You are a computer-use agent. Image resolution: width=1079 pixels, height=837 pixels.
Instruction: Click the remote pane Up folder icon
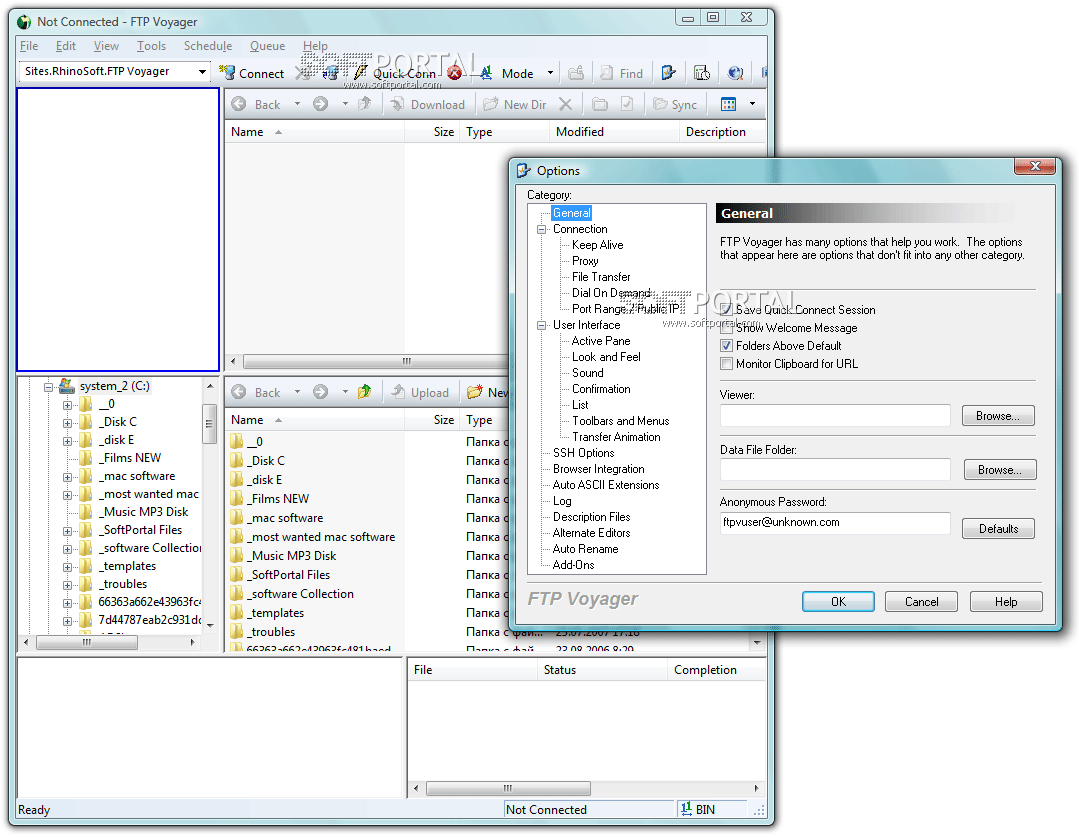point(365,104)
